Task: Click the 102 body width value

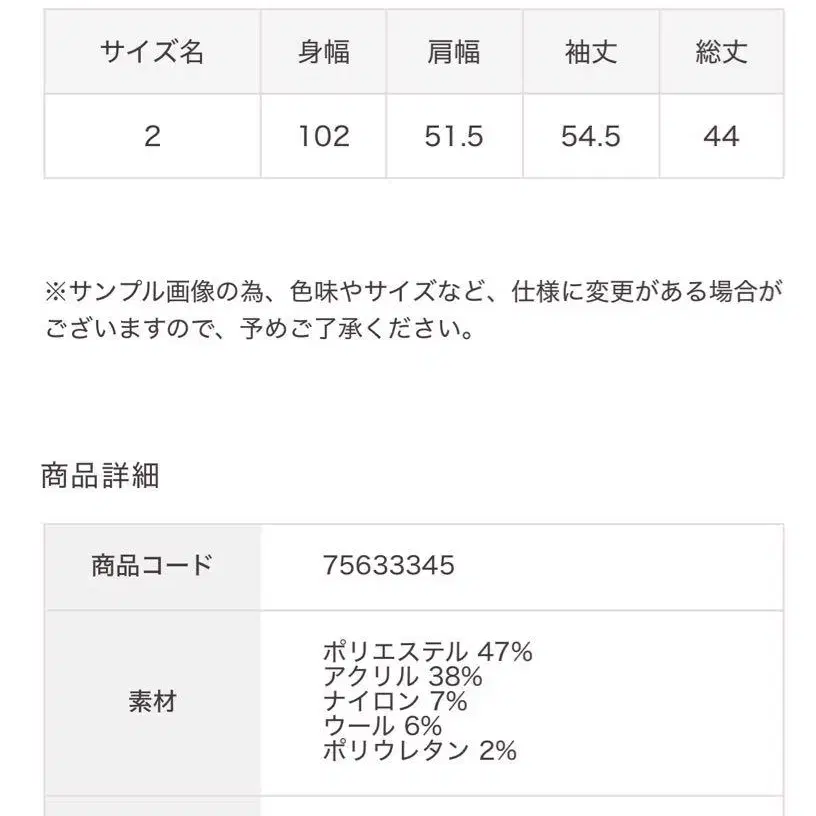Action: (x=324, y=136)
